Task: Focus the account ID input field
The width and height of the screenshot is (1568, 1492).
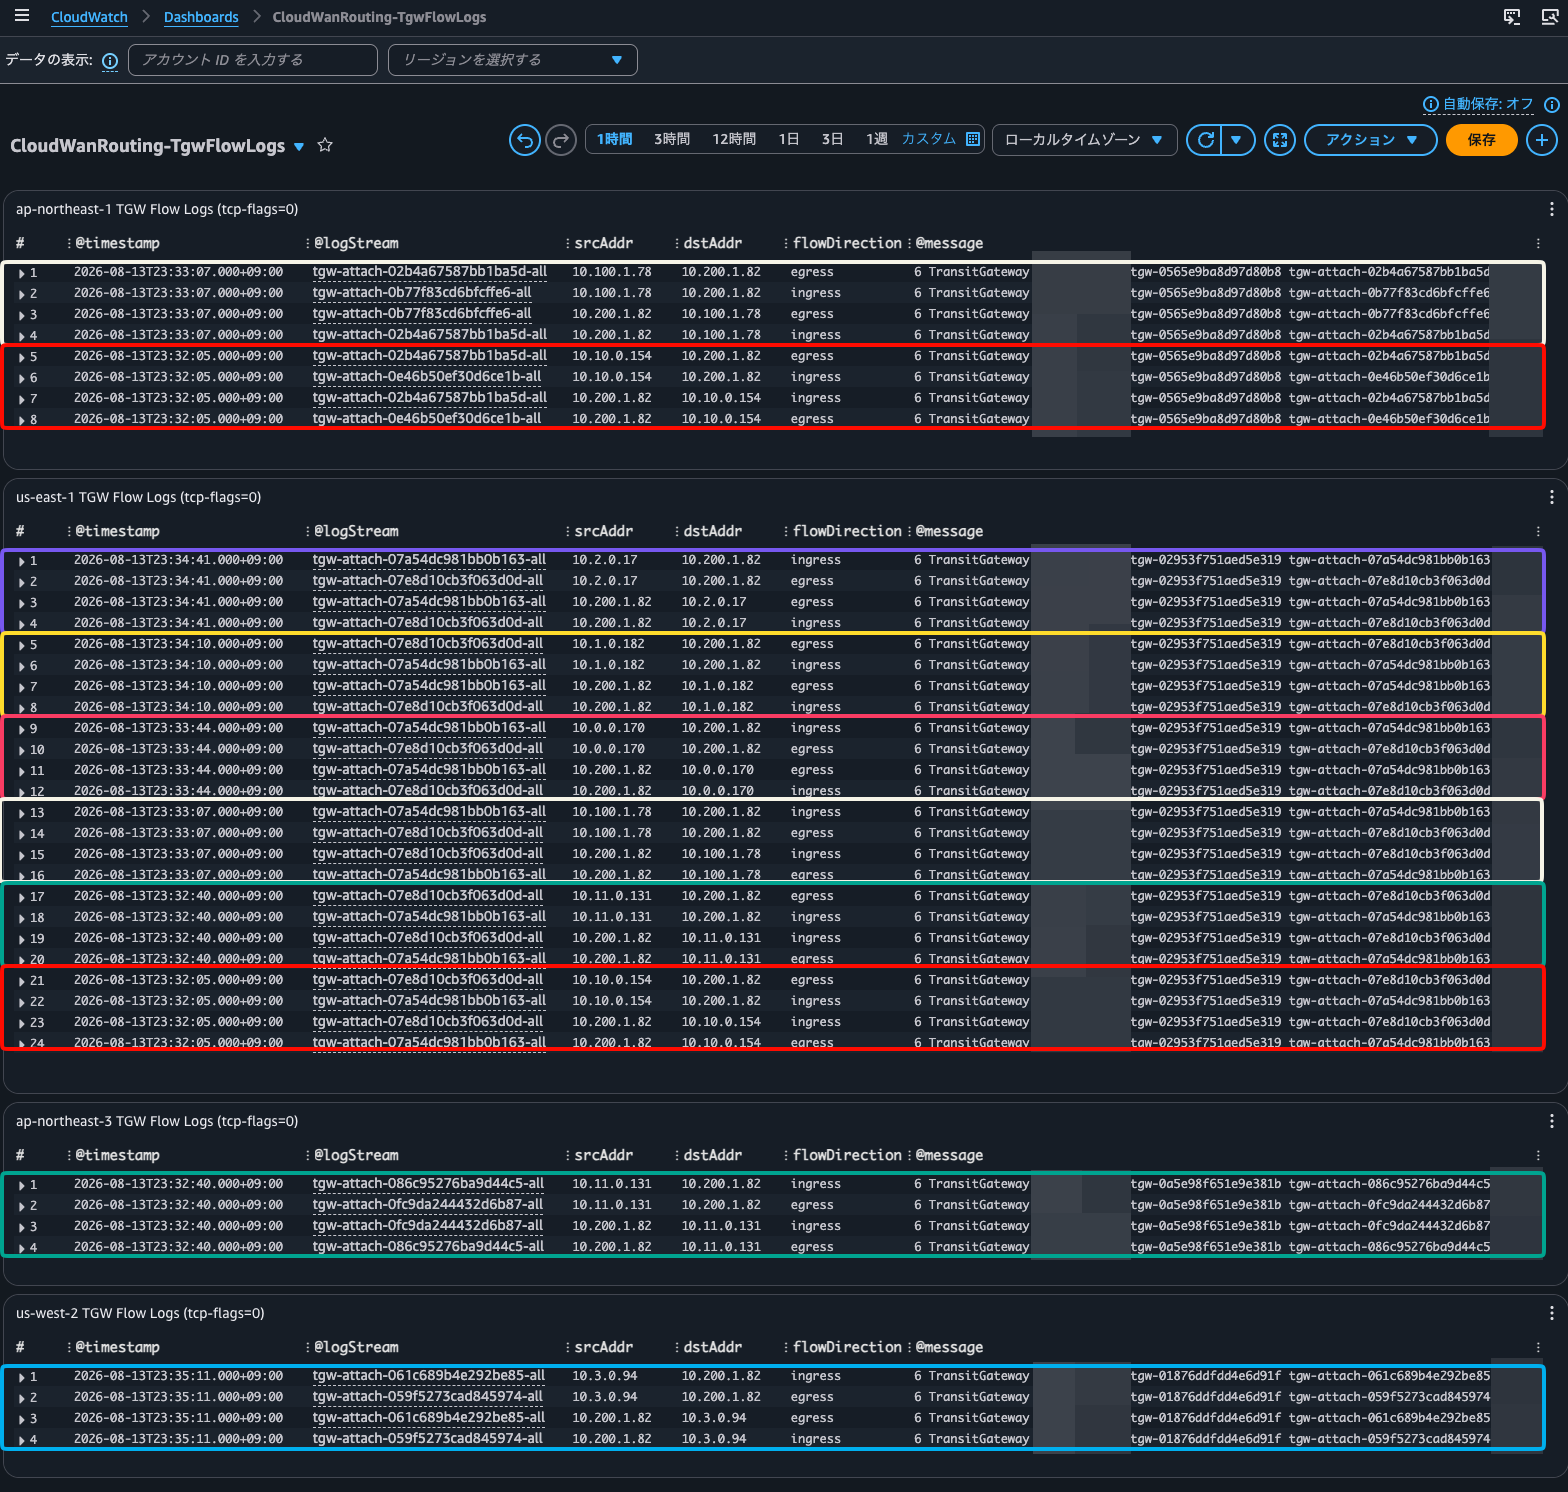Action: click(x=252, y=60)
